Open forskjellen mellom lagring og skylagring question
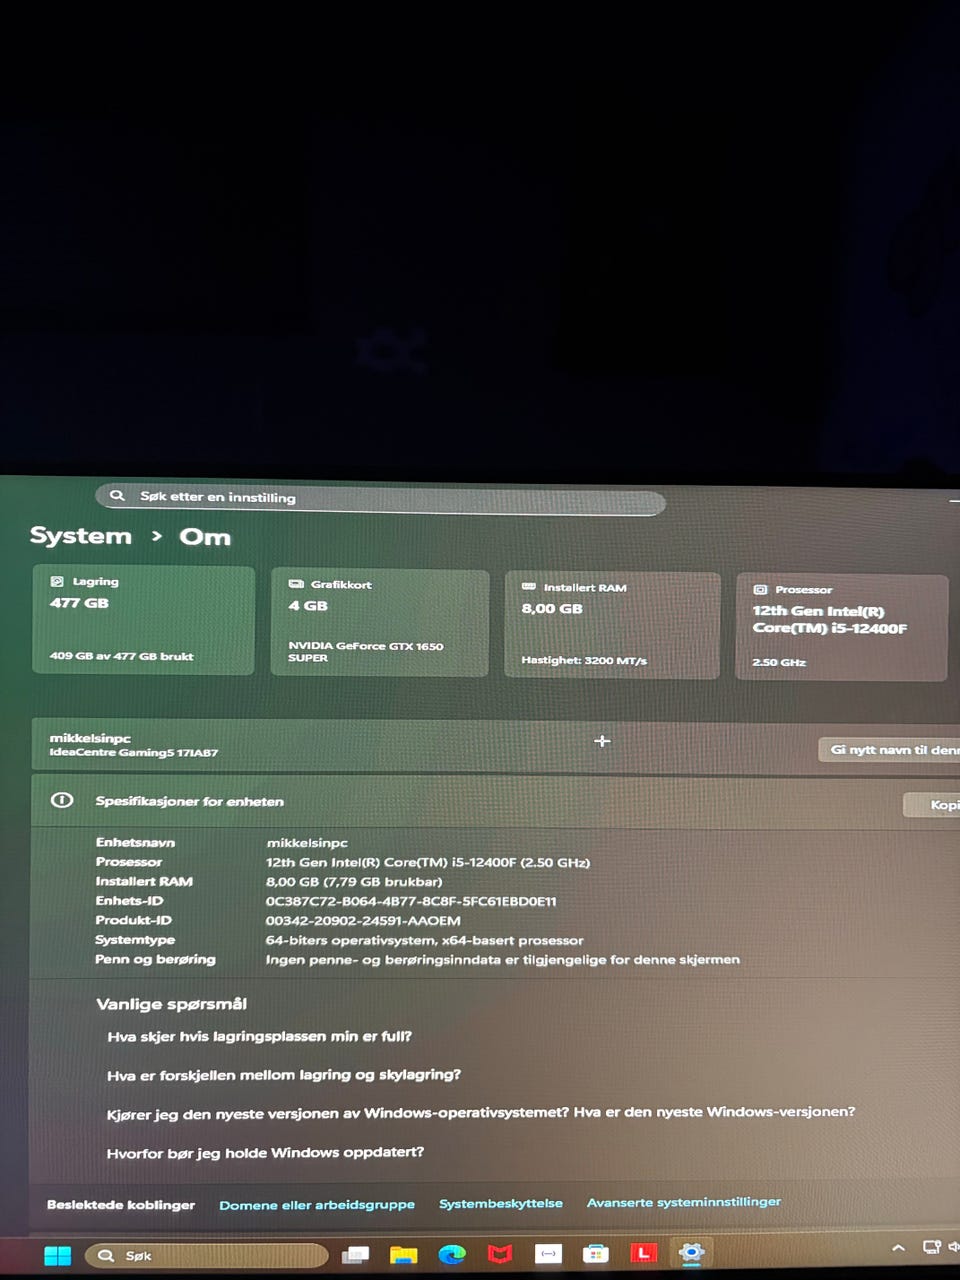The width and height of the screenshot is (960, 1280). [284, 1075]
